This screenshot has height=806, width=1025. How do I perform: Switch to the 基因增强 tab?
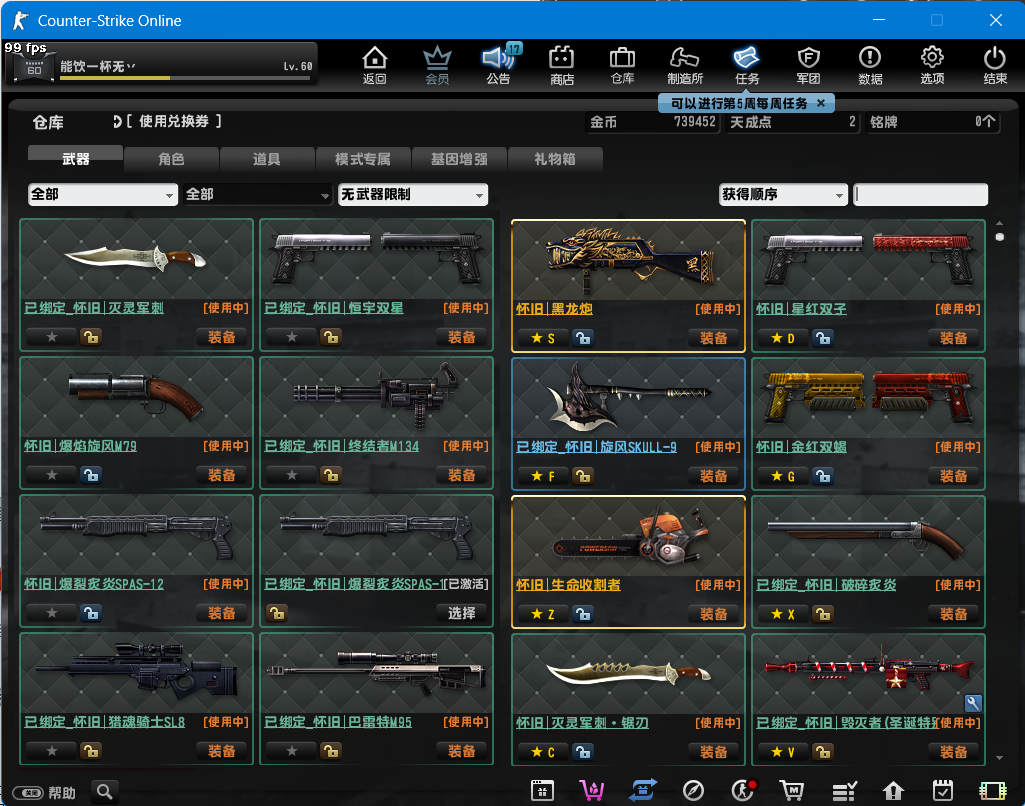[x=459, y=159]
